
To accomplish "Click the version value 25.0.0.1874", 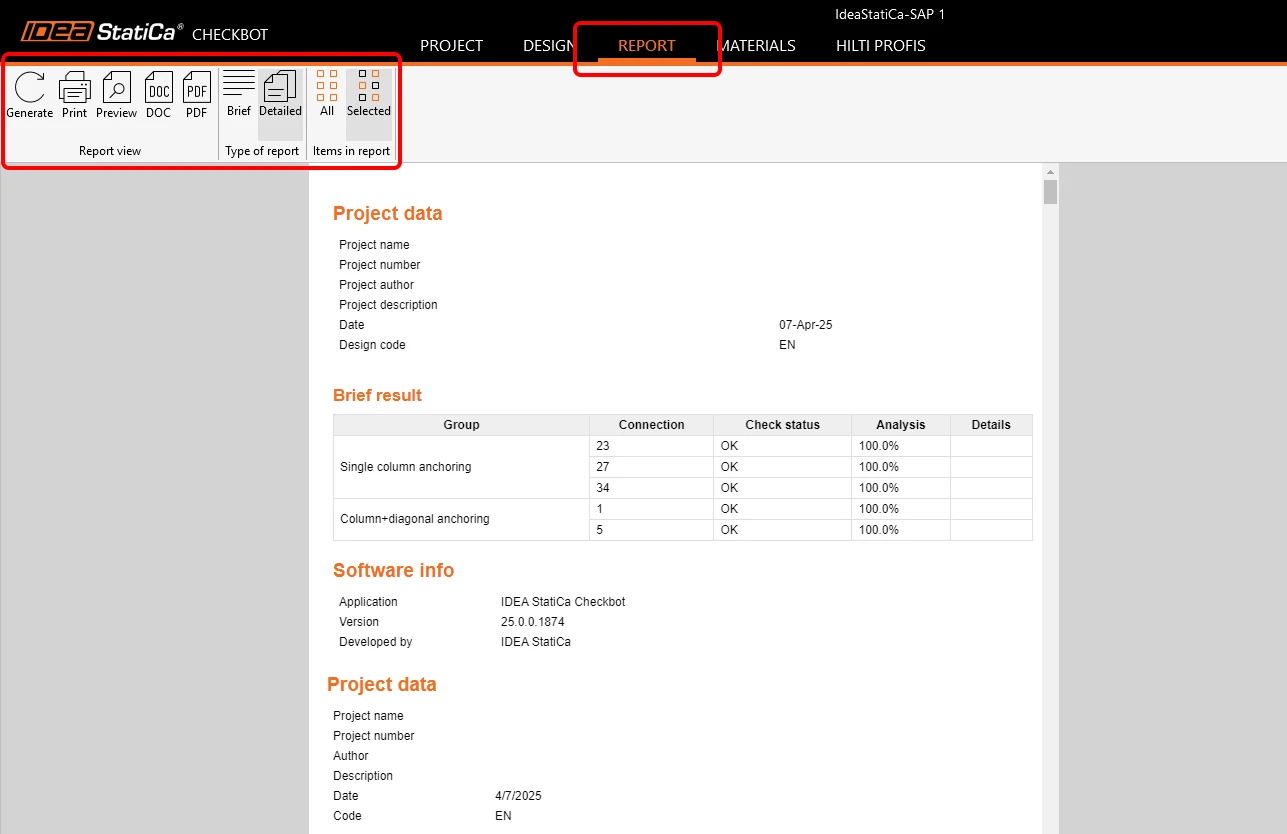I will coord(532,622).
